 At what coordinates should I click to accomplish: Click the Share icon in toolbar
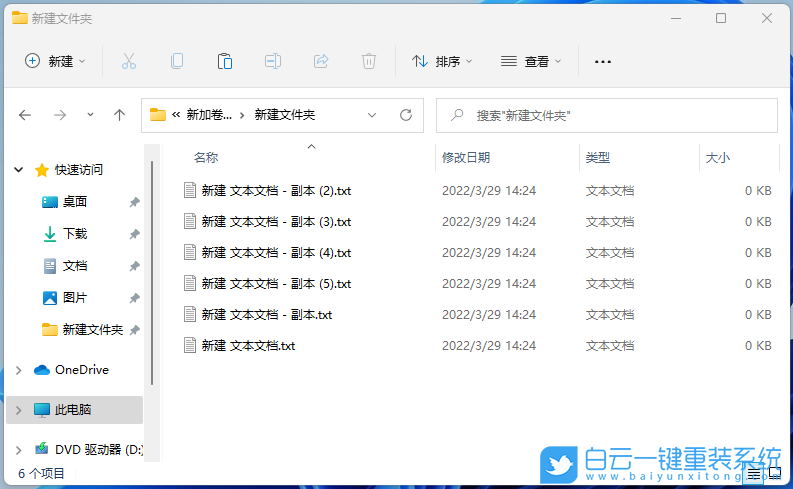(x=321, y=62)
